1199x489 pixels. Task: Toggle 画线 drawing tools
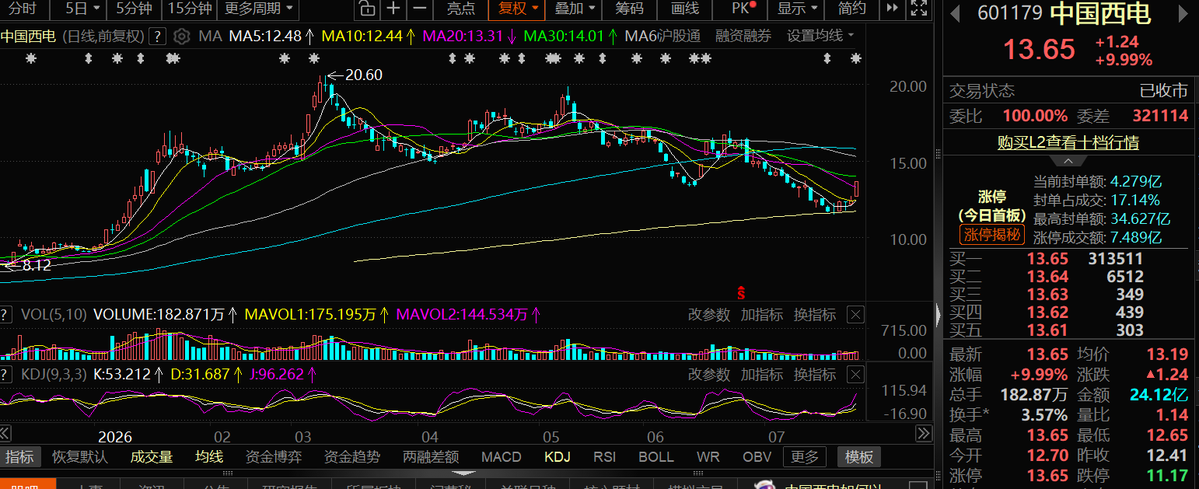point(684,9)
